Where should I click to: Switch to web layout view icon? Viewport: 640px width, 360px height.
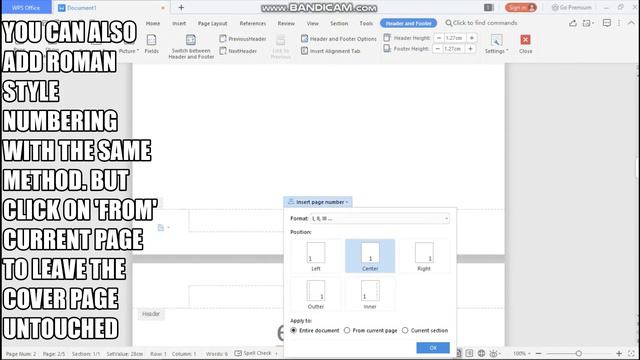pyautogui.click(x=481, y=353)
